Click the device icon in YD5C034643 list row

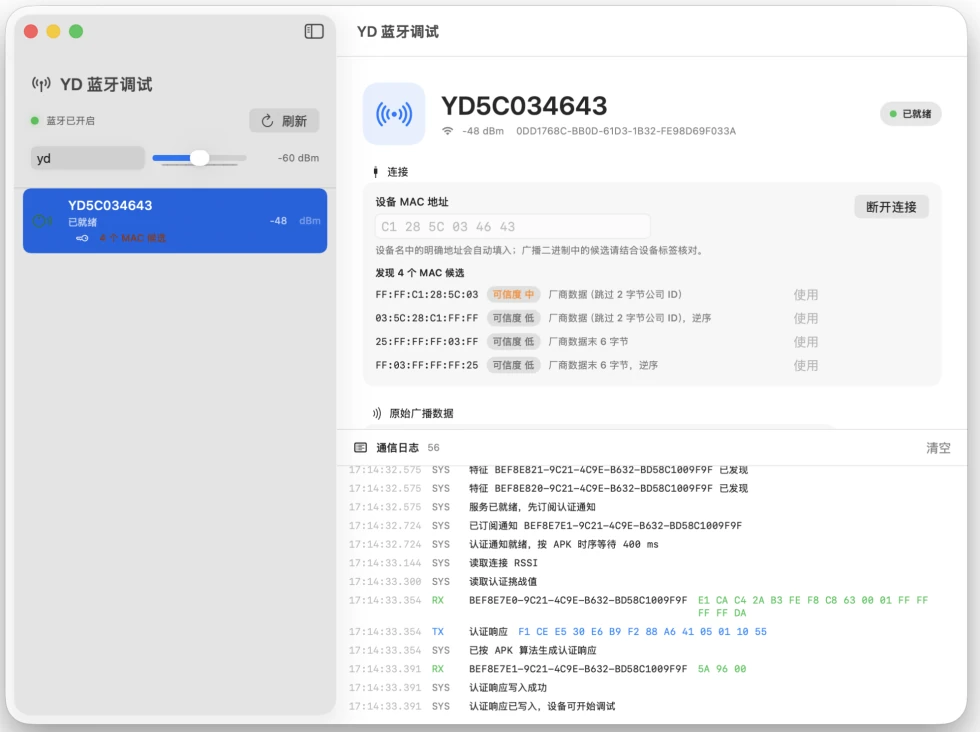click(42, 221)
